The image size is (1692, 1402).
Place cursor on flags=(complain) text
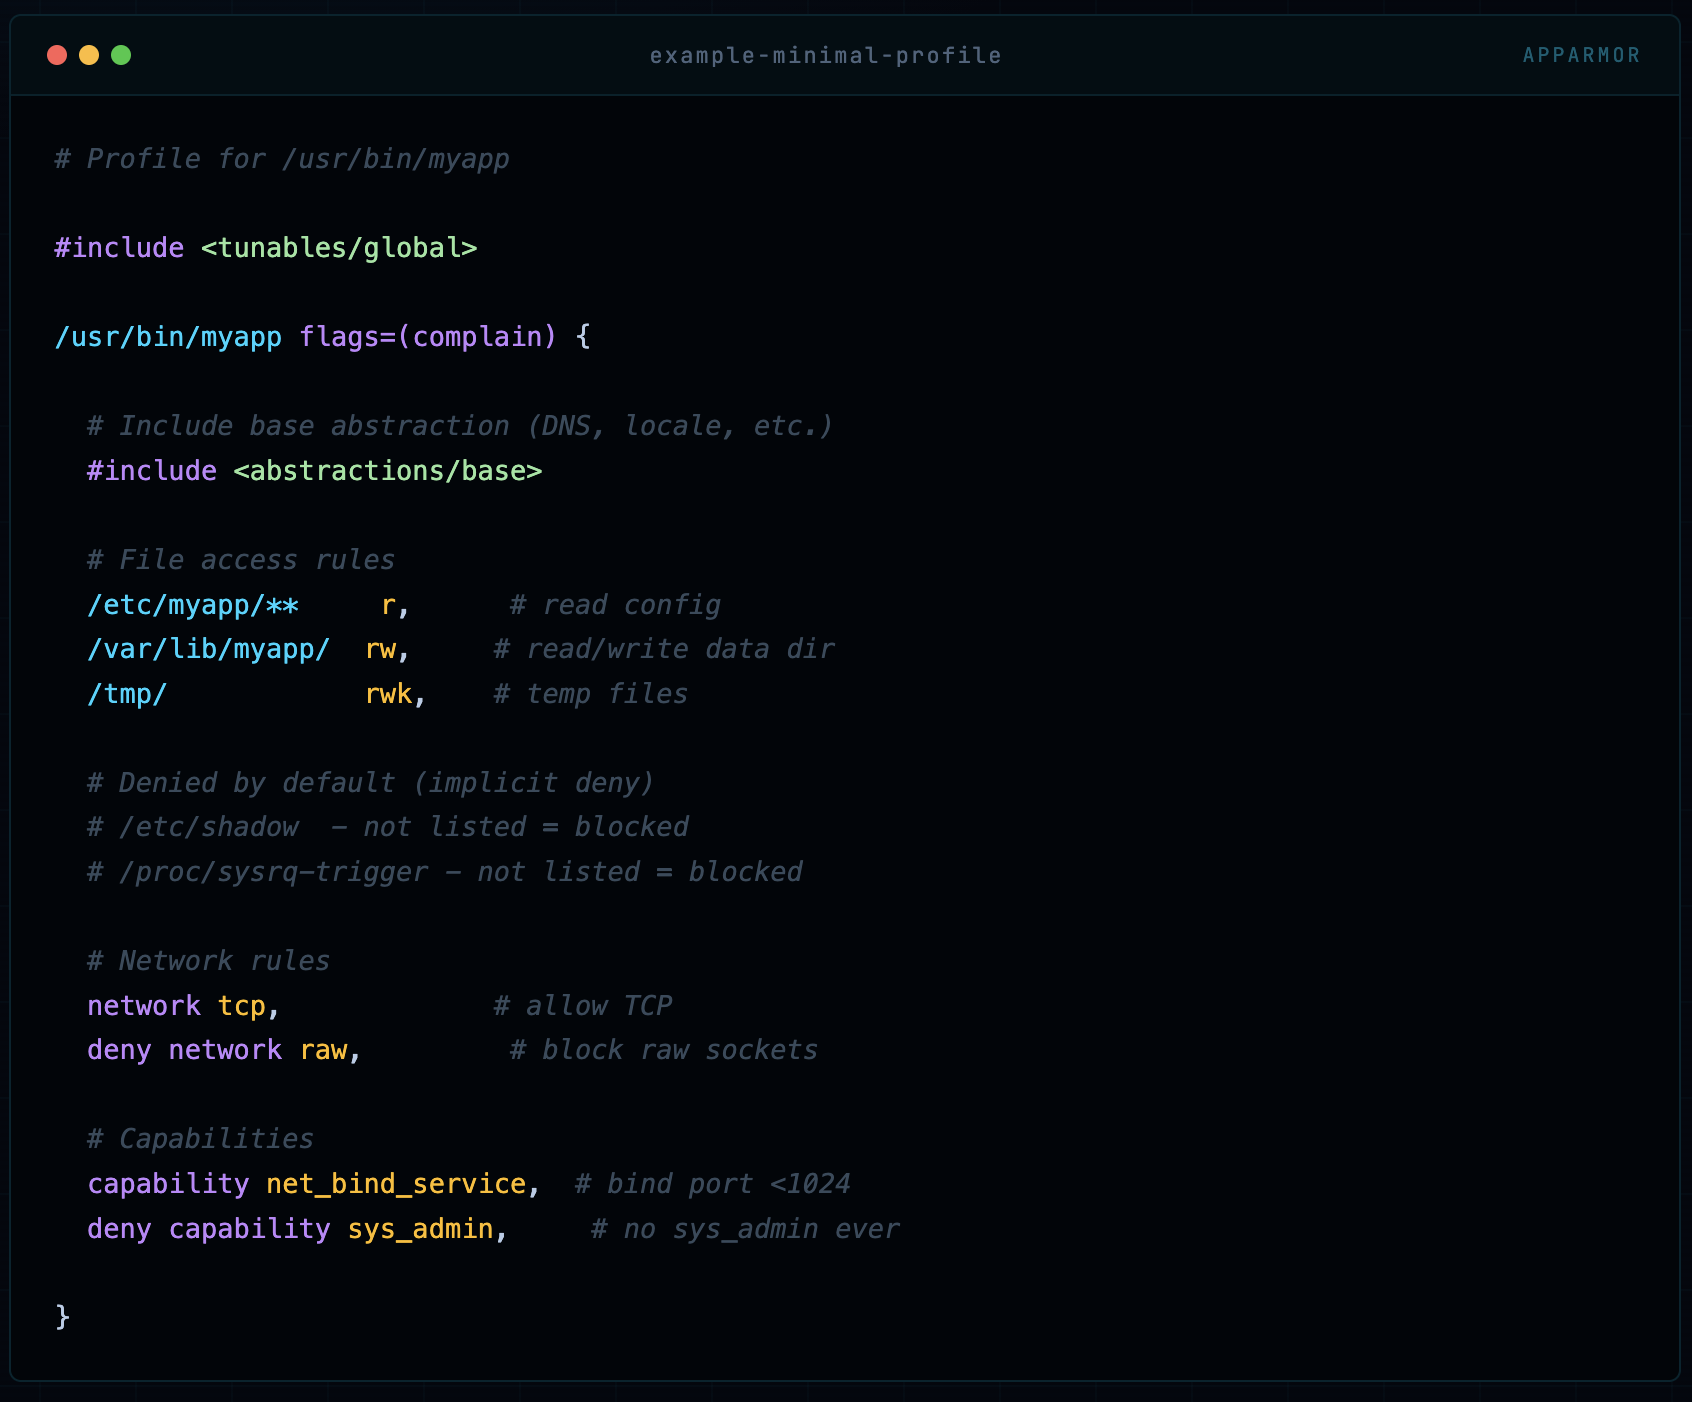click(x=428, y=337)
